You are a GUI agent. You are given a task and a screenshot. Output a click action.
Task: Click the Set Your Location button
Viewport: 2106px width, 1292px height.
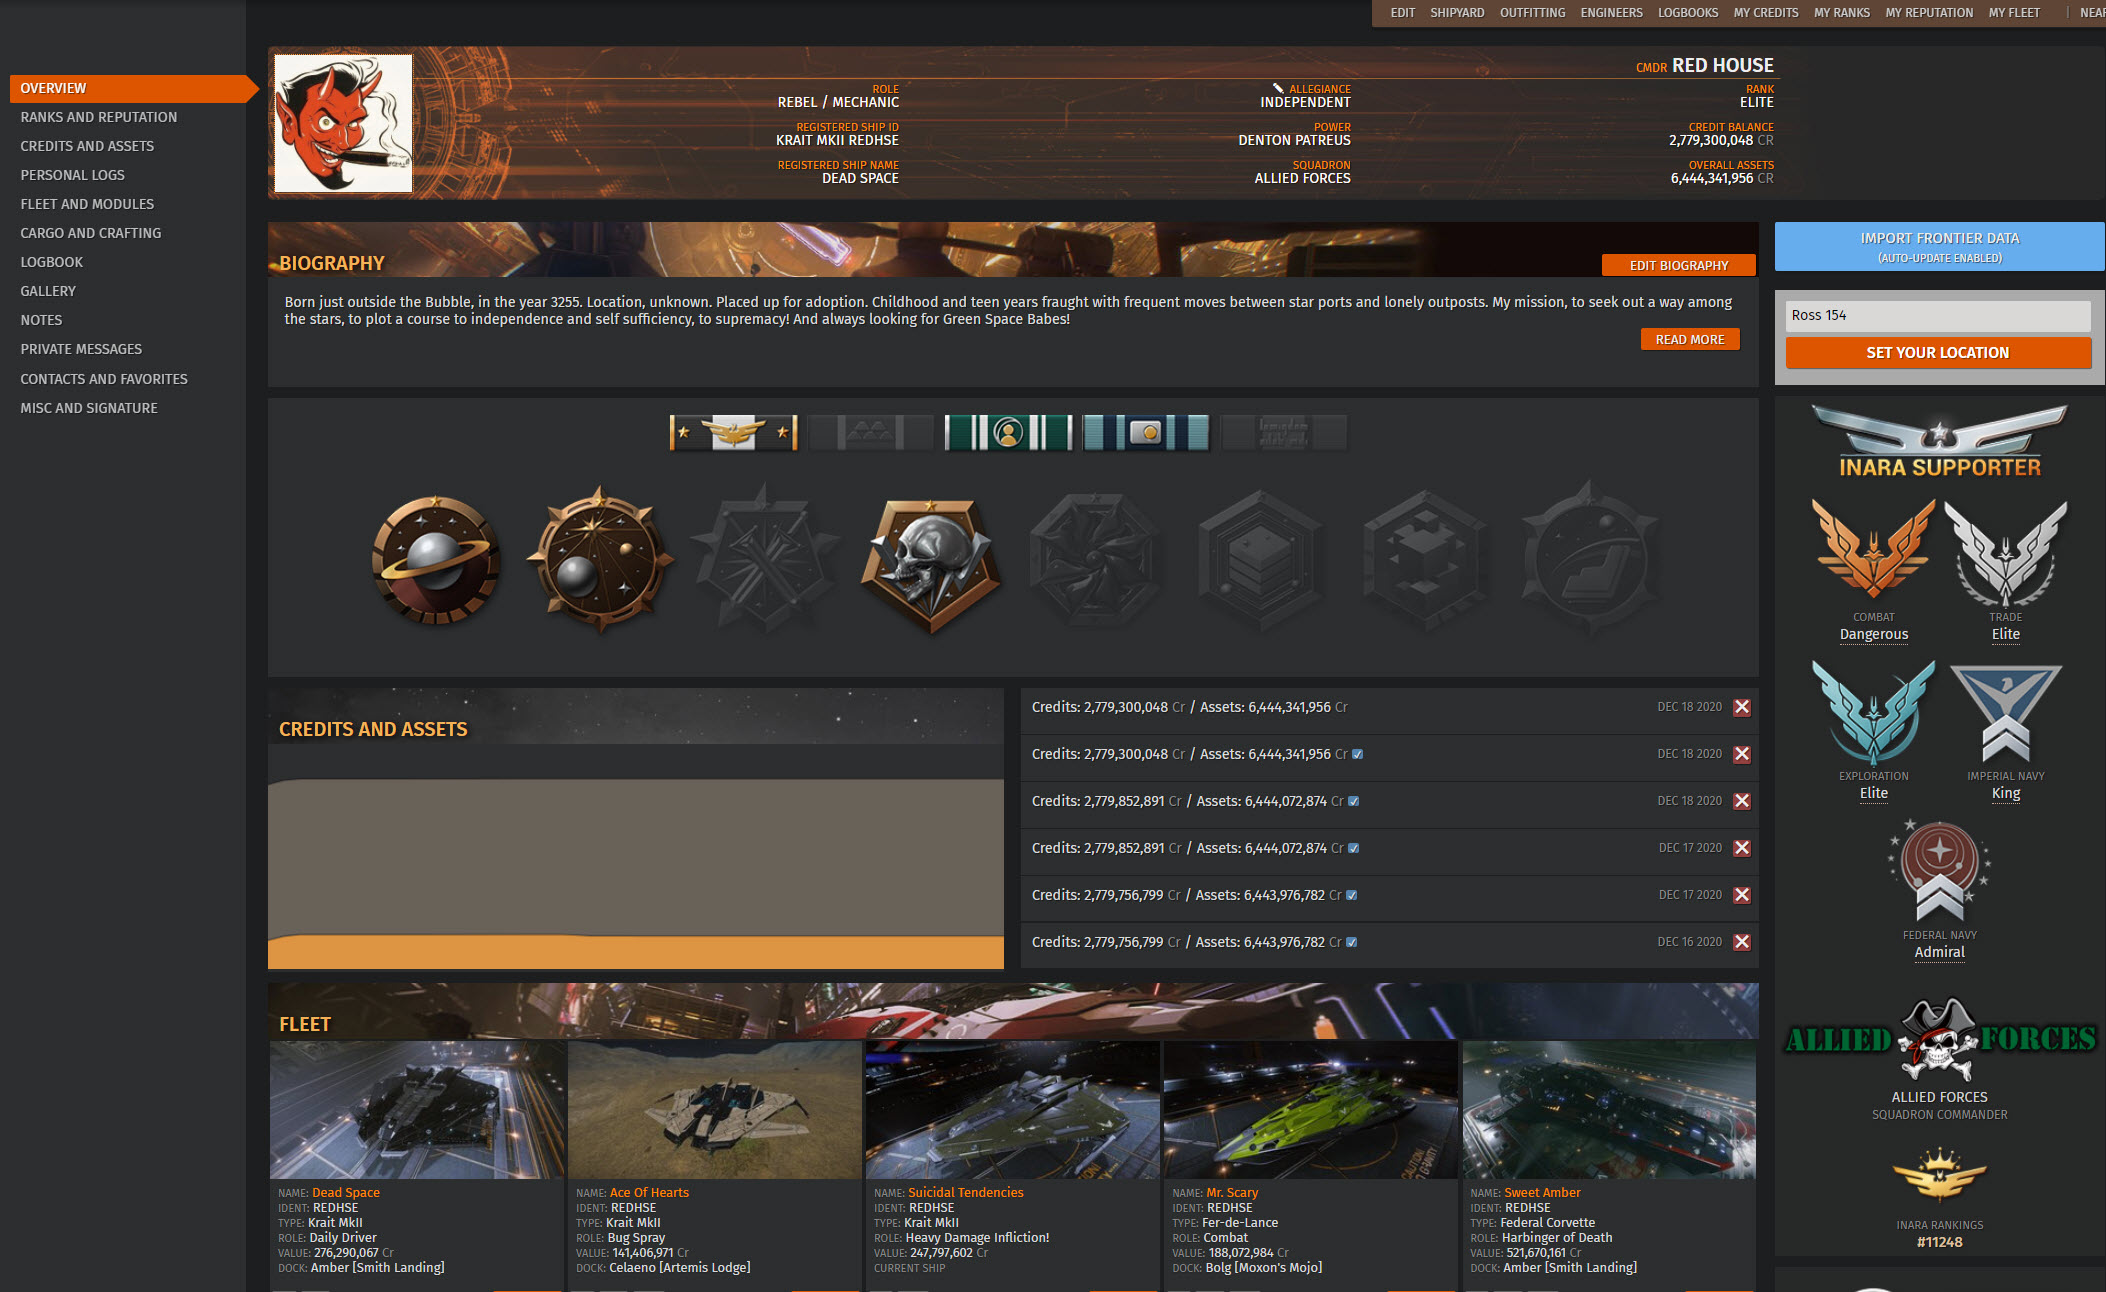[x=1938, y=352]
